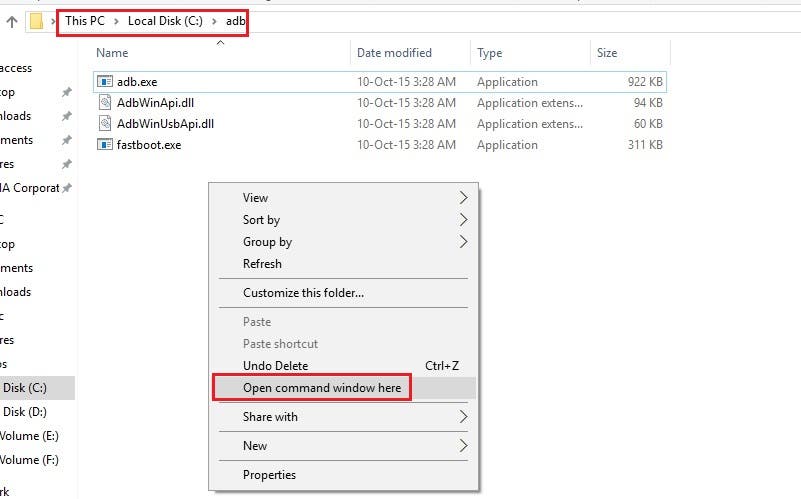Click the adb.exe application icon
The width and height of the screenshot is (801, 499).
105,82
